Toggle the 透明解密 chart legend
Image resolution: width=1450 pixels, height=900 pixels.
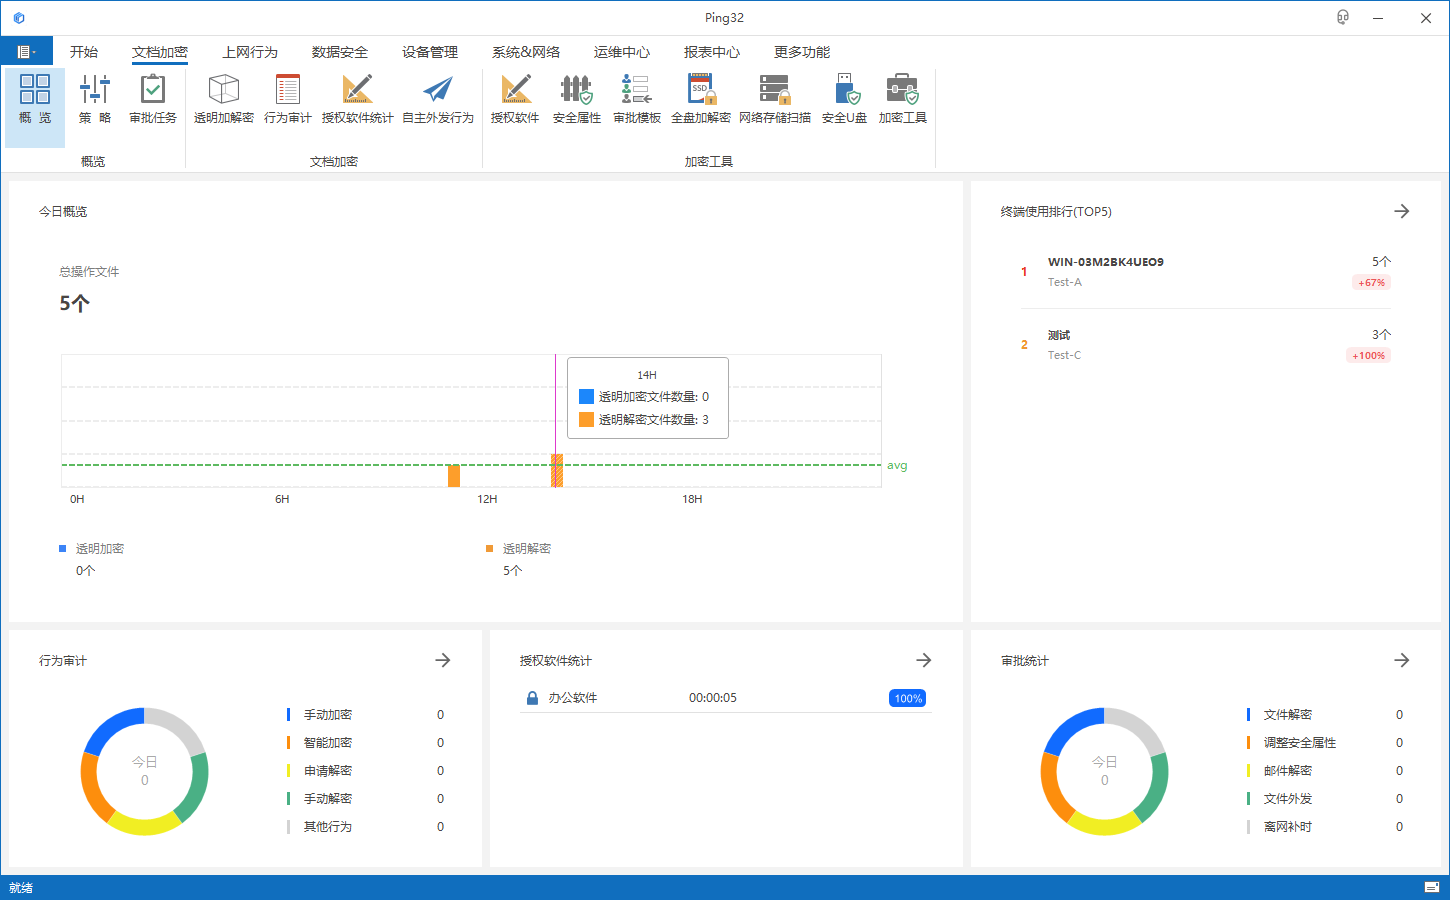pos(519,548)
